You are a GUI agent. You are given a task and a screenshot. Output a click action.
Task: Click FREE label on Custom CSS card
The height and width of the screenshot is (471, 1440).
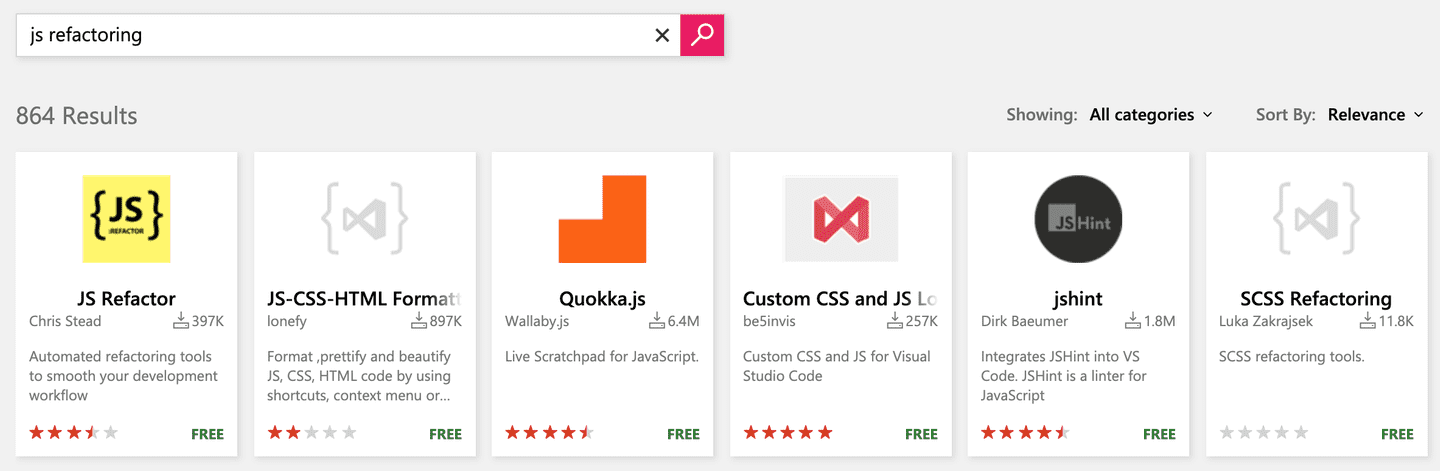pos(922,434)
